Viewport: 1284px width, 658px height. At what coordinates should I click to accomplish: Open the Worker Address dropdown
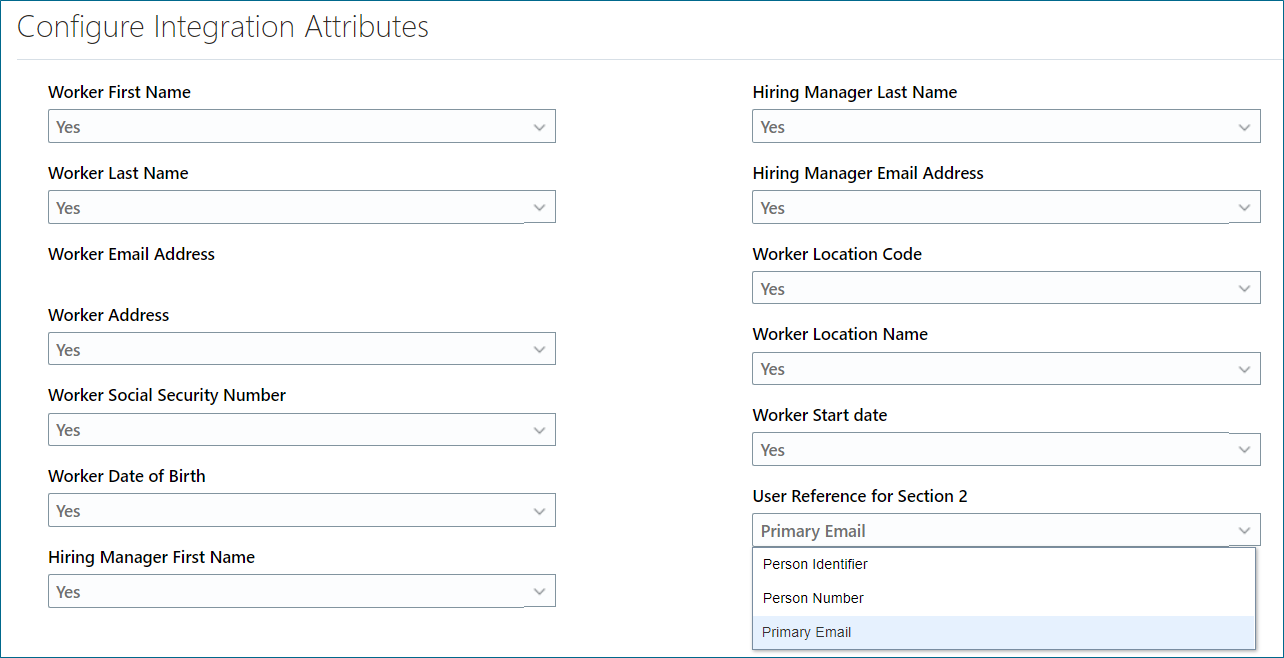539,350
